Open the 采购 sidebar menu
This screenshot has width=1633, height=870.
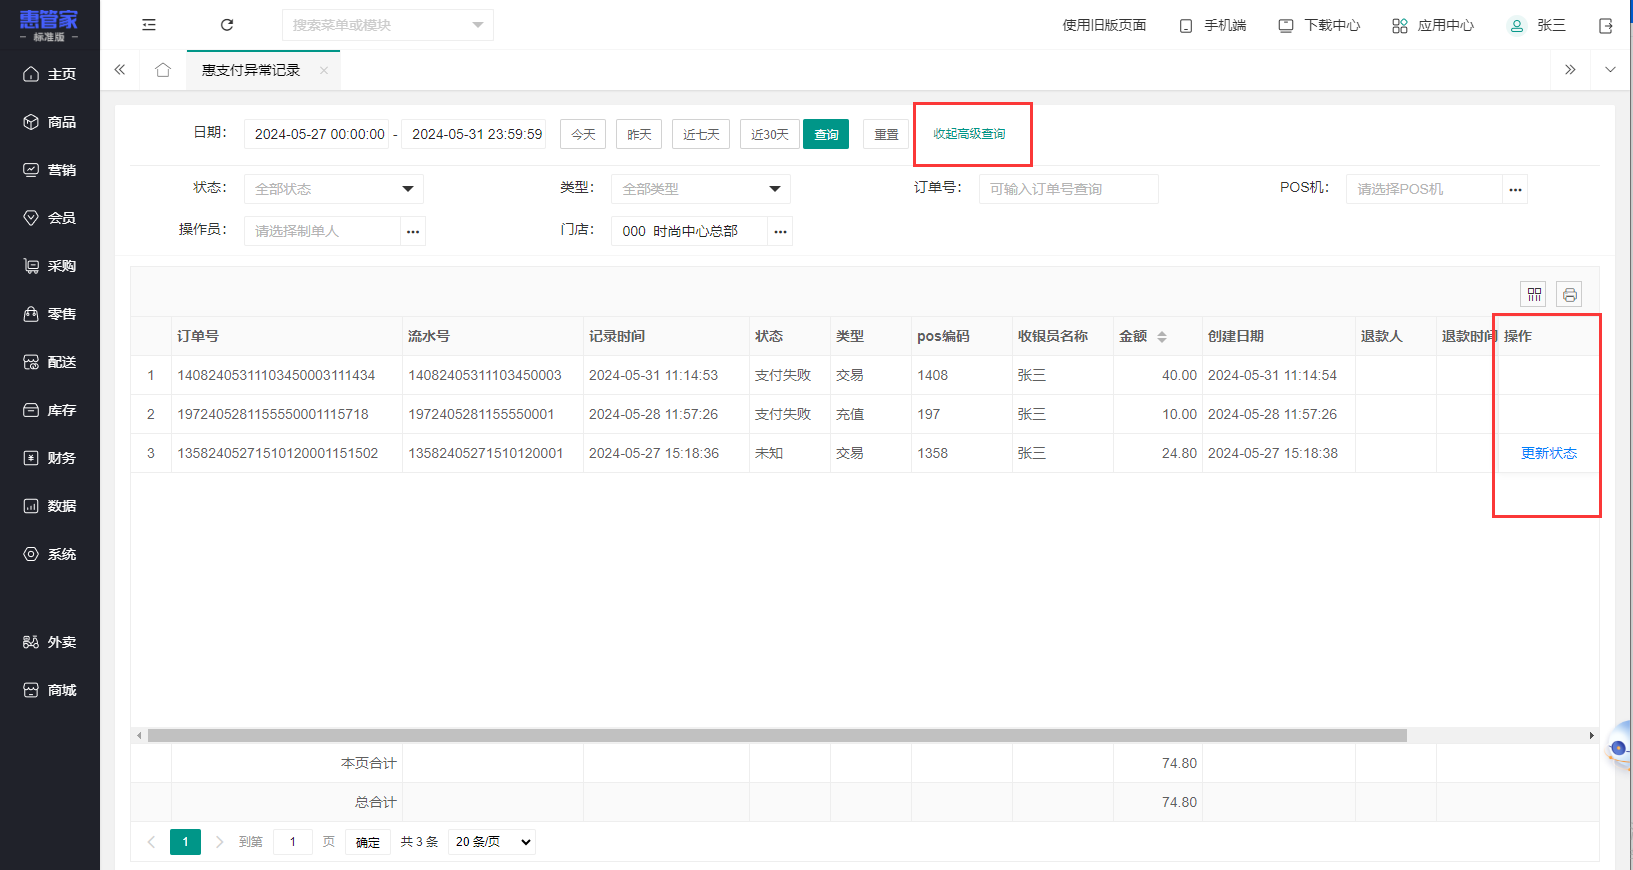tap(50, 266)
